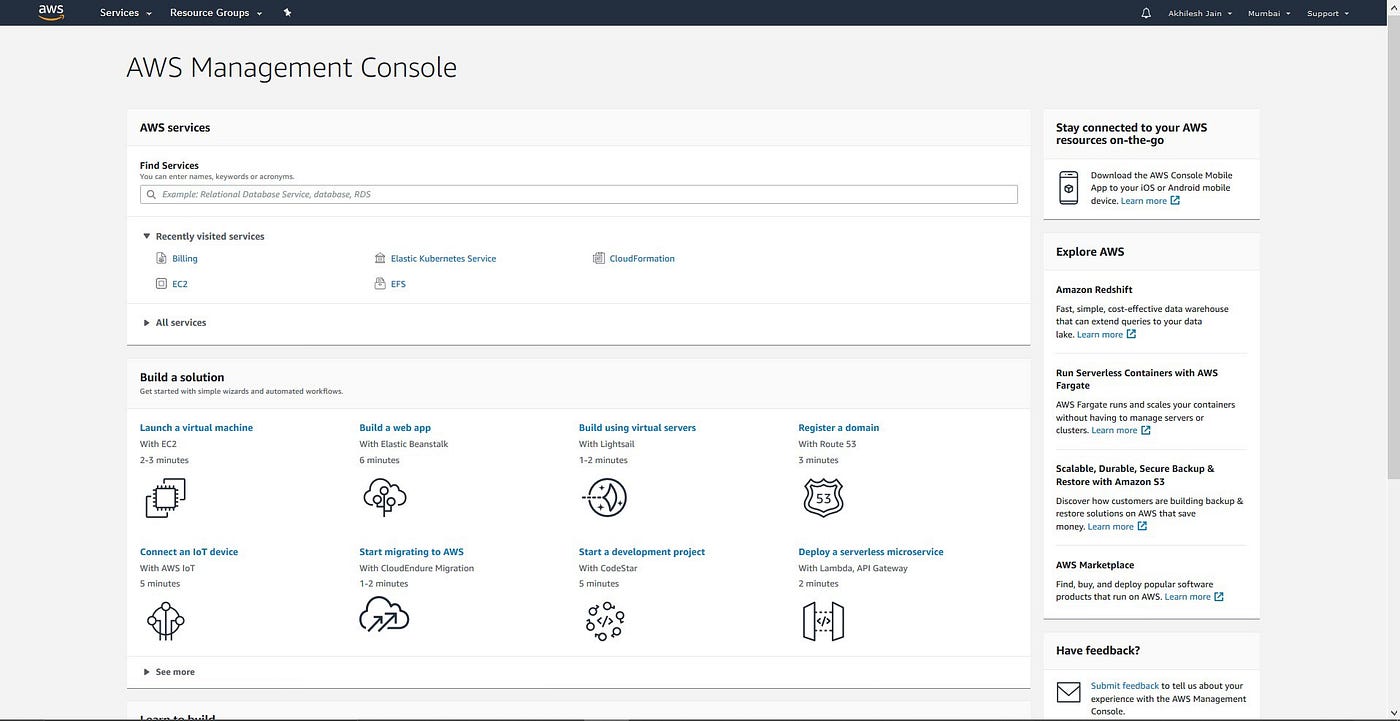This screenshot has height=721, width=1400.
Task: Click the CloudFormation service icon
Action: [599, 258]
